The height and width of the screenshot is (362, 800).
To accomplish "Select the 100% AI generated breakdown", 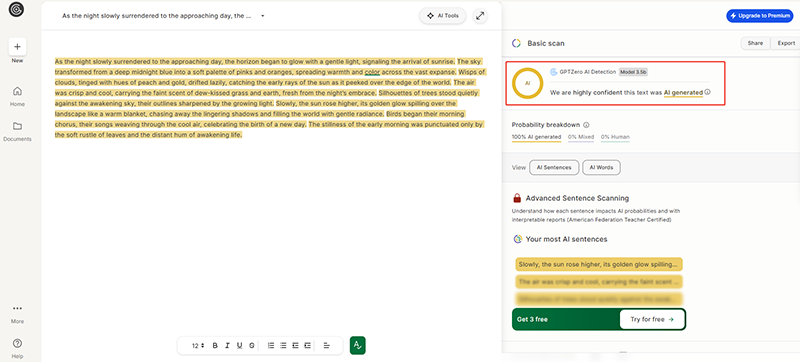I will tap(536, 137).
